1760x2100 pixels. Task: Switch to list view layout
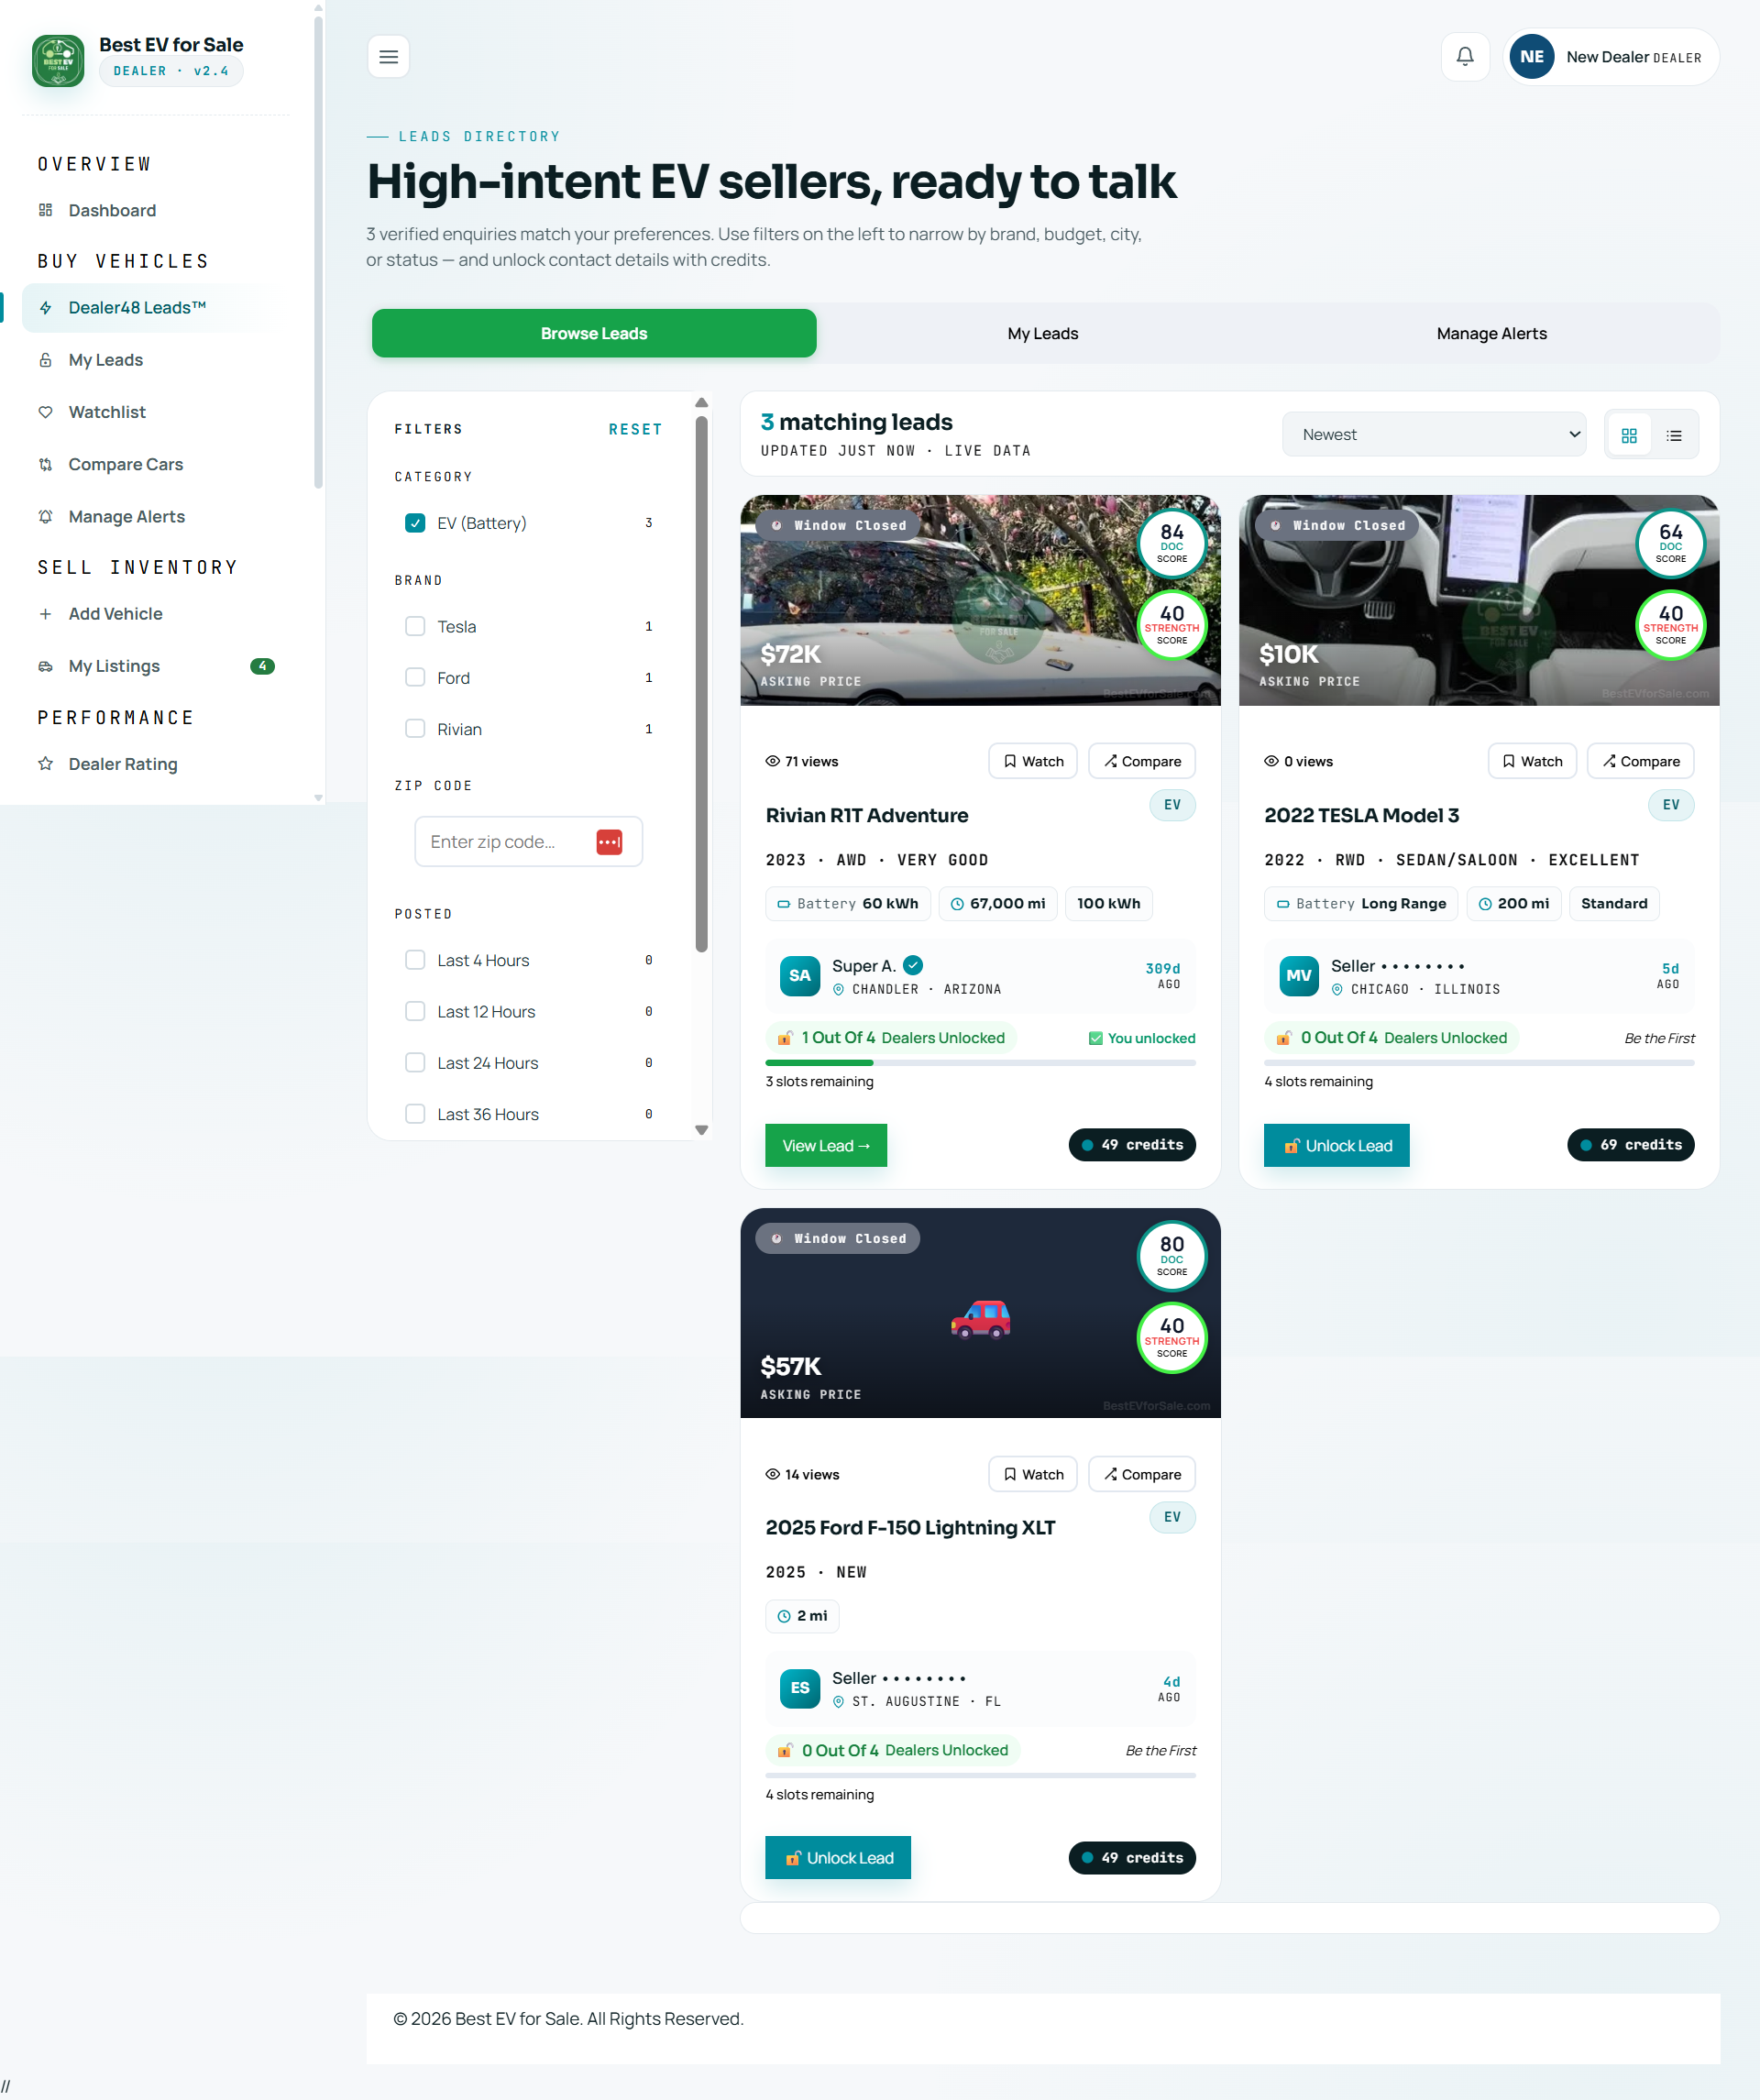(x=1673, y=435)
